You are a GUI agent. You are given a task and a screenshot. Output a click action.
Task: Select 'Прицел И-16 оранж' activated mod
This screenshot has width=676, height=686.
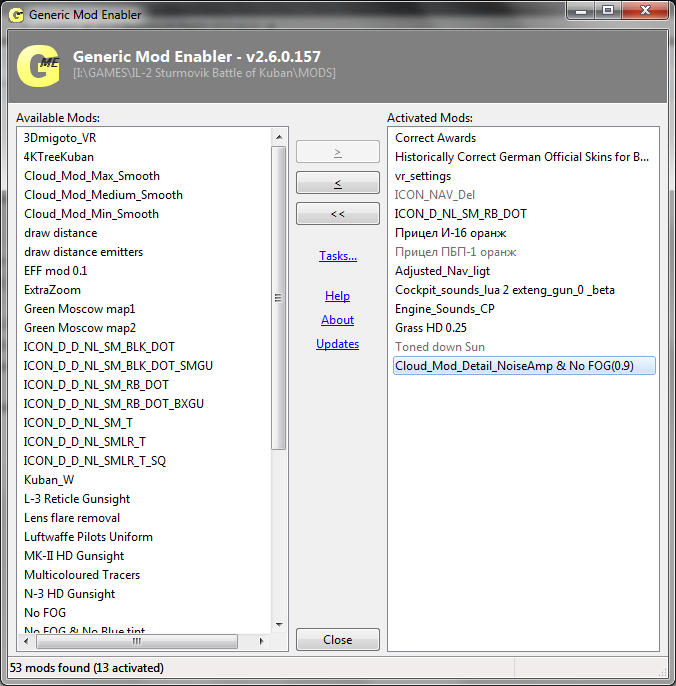pos(451,233)
